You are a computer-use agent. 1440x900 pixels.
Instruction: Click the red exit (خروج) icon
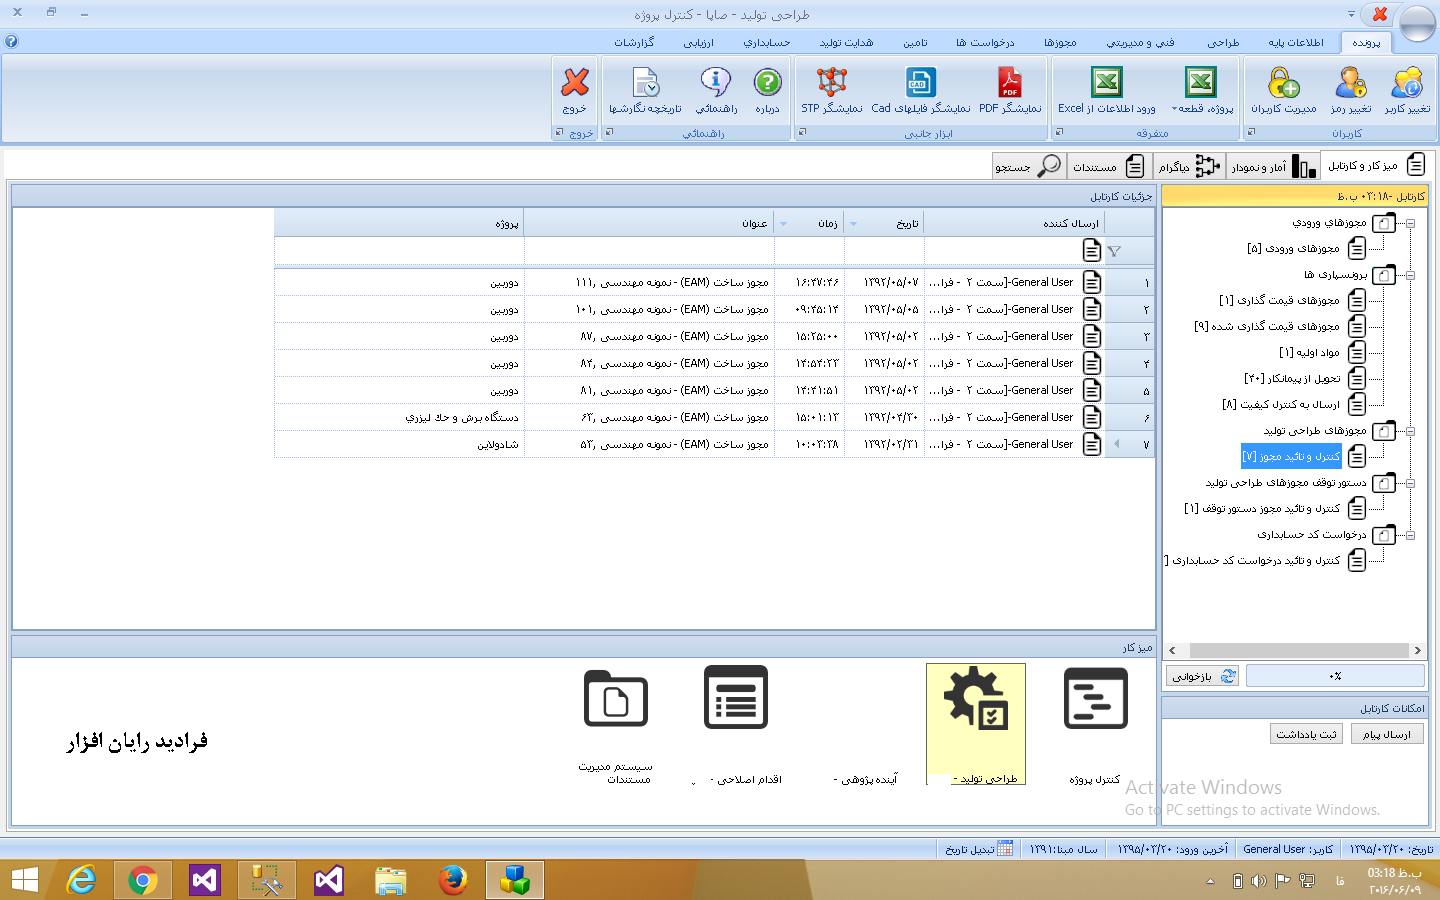[x=575, y=83]
